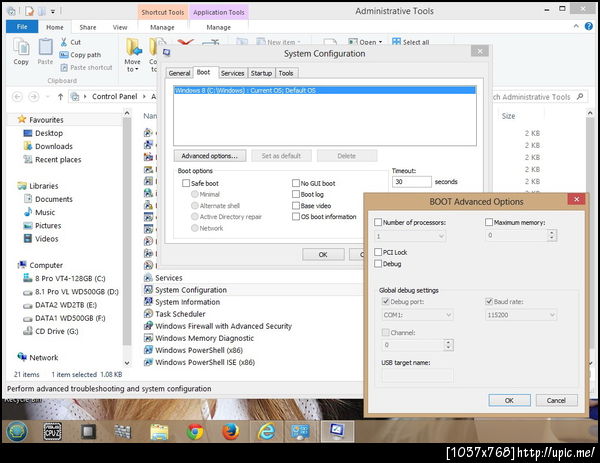Open the View ribbon tab
This screenshot has width=600, height=463.
[120, 27]
